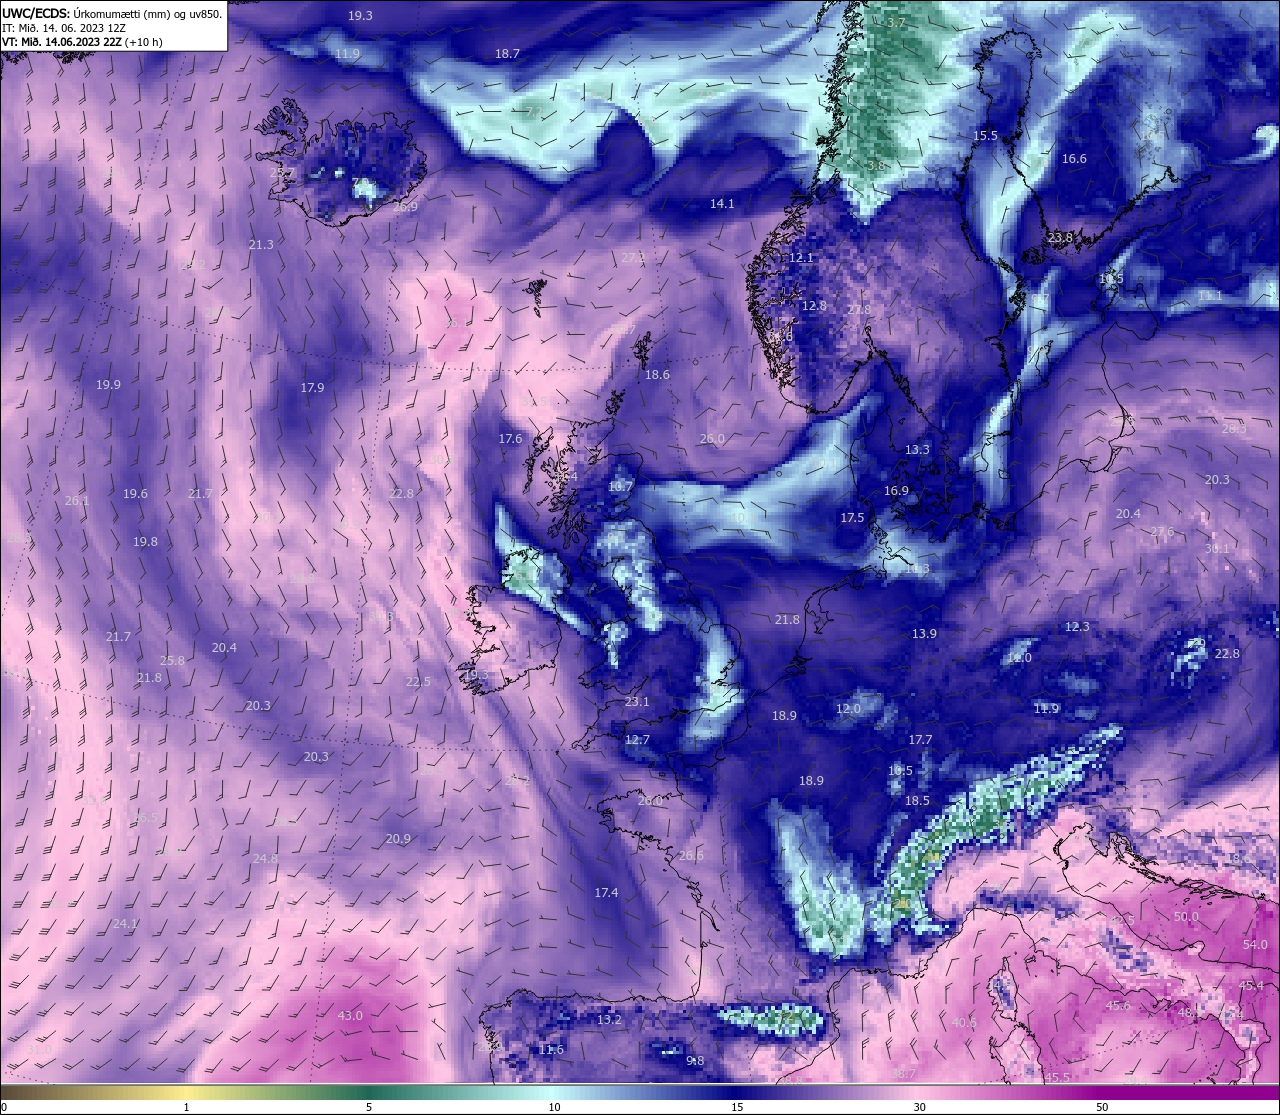
Task: Click the value label '12.1'
Action: point(802,258)
